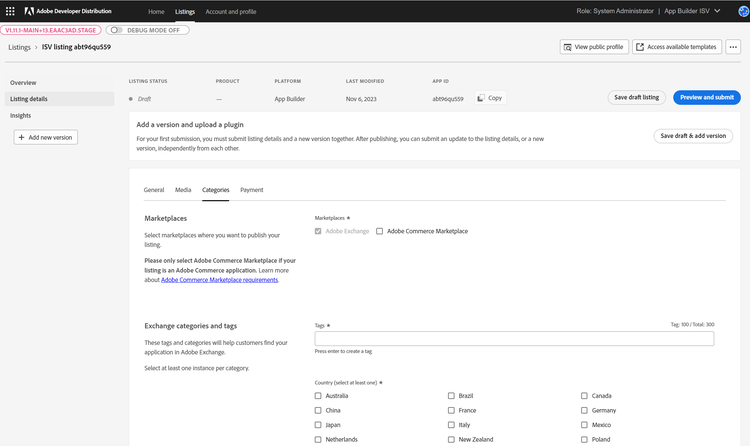
Task: Go back to Listings breadcrumb
Action: click(x=19, y=47)
